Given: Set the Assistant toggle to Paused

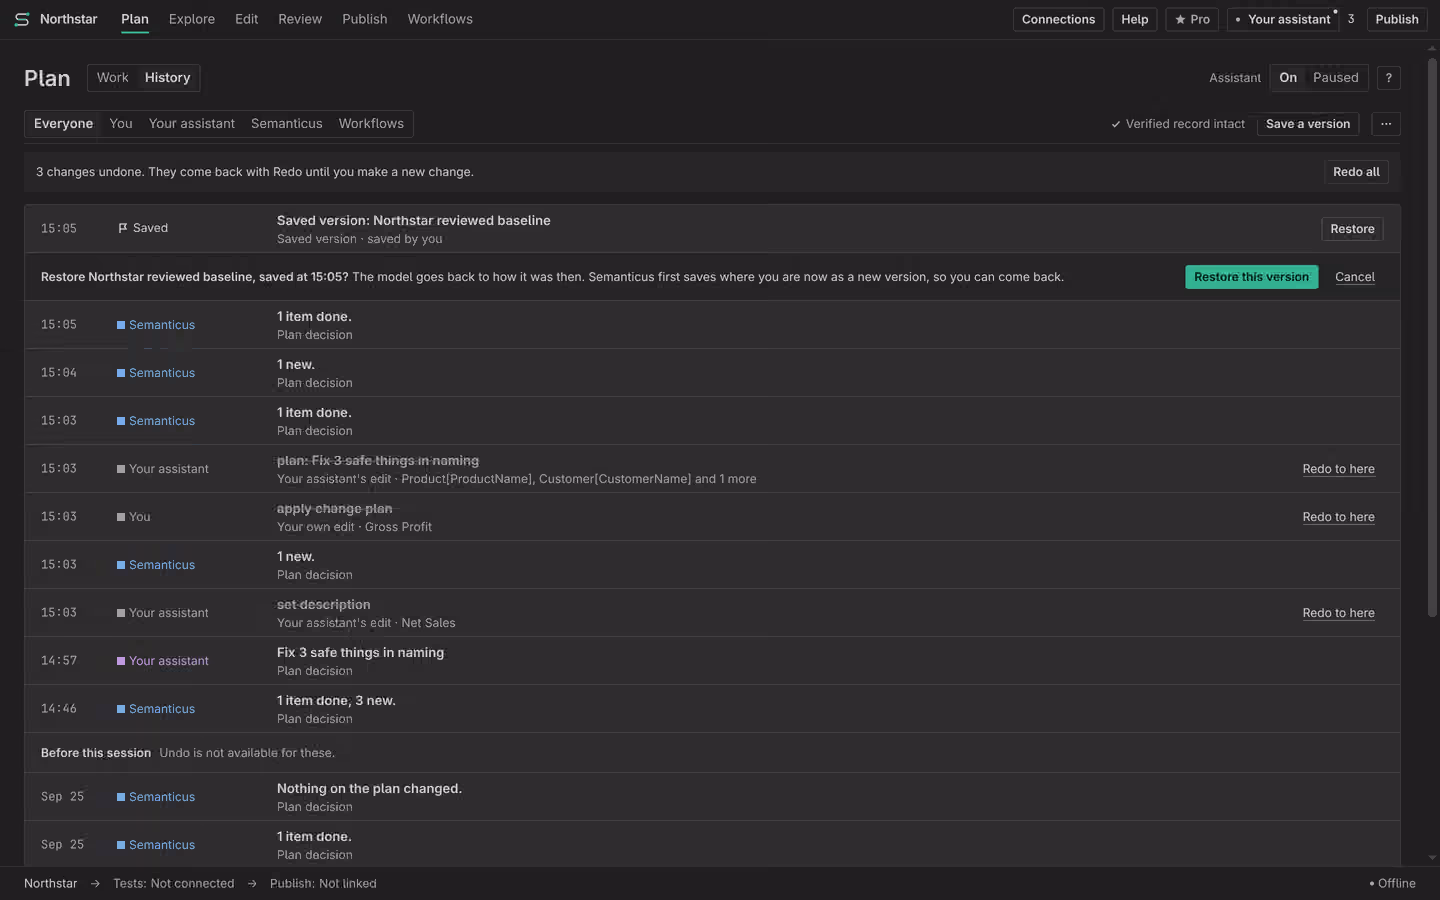Looking at the screenshot, I should point(1336,78).
